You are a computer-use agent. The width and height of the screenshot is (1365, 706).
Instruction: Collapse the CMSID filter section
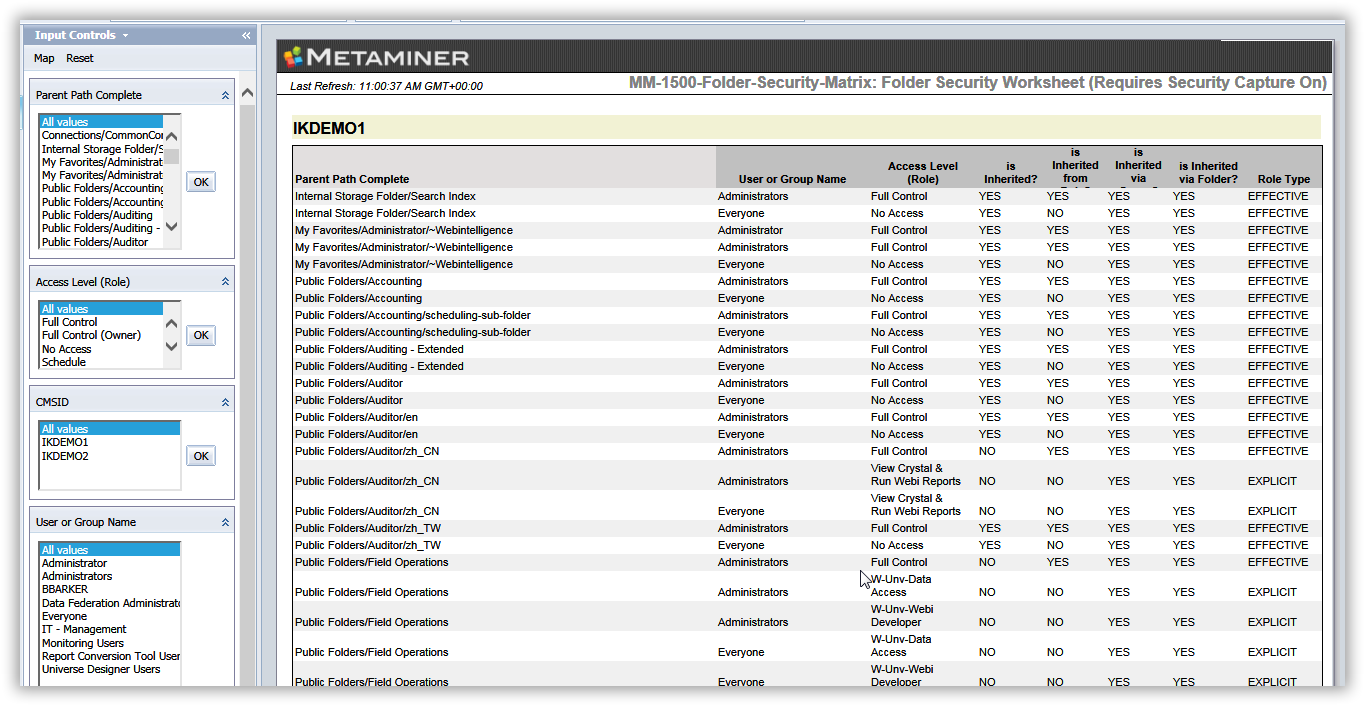click(225, 402)
